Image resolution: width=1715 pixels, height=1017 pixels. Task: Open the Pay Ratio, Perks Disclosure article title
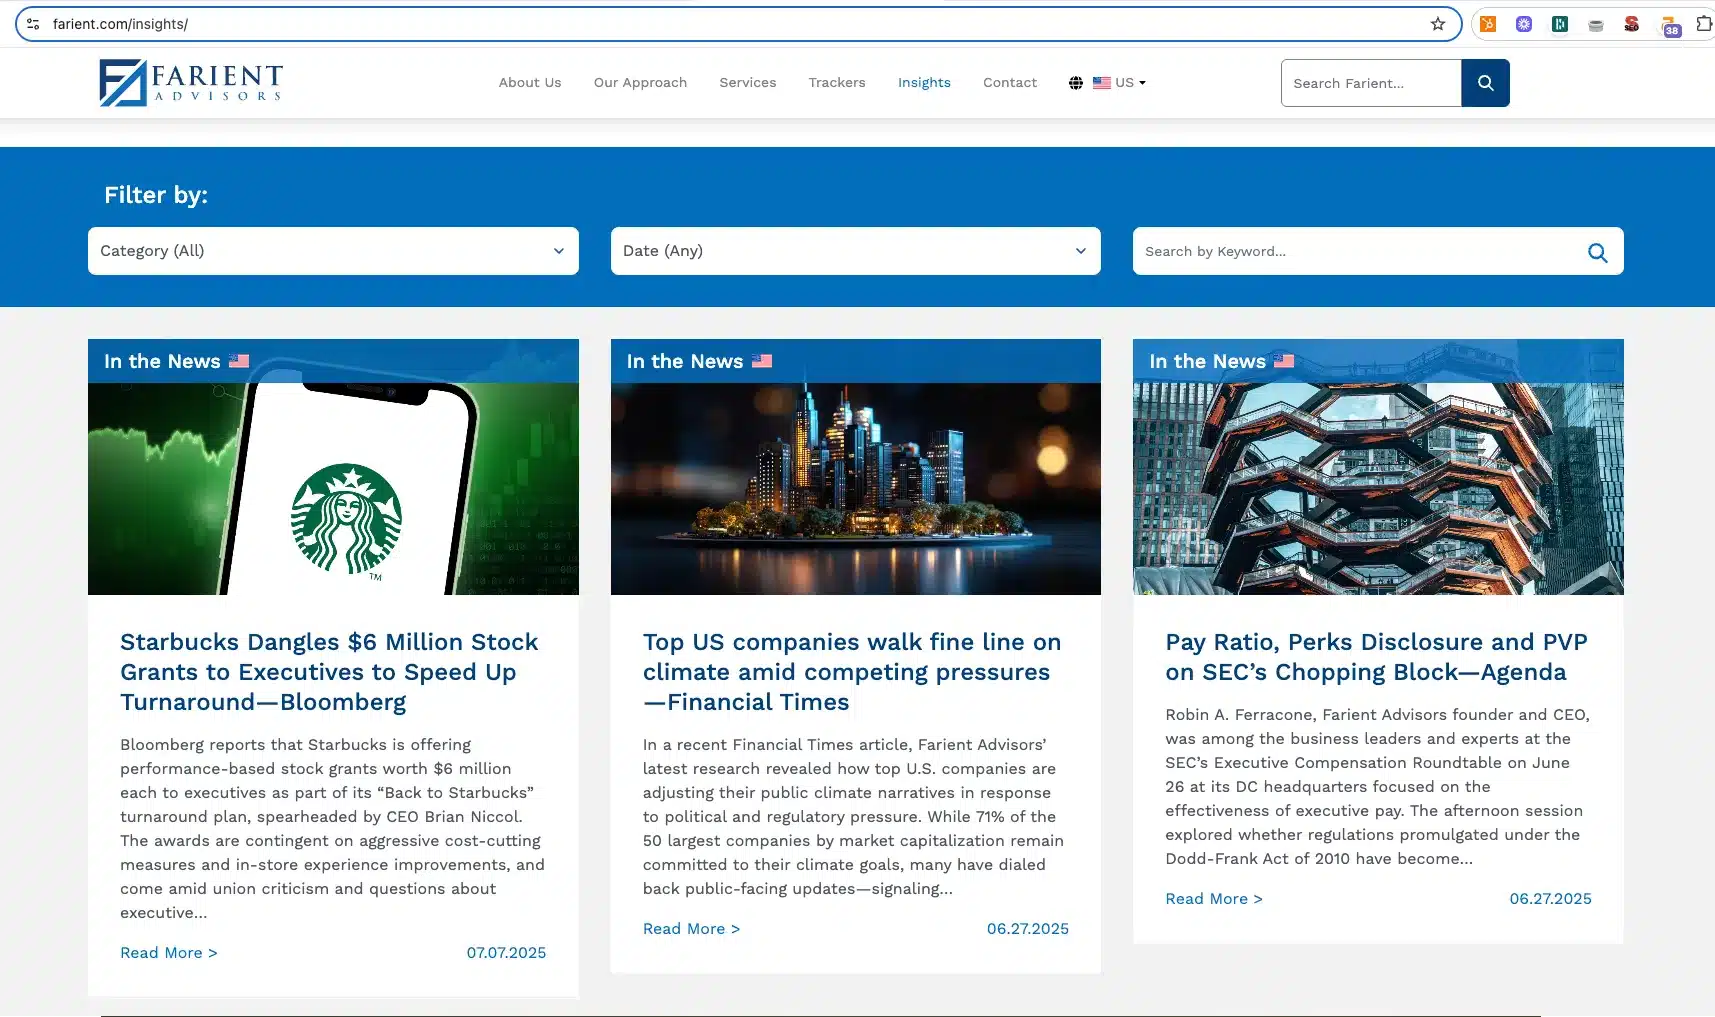click(1376, 657)
